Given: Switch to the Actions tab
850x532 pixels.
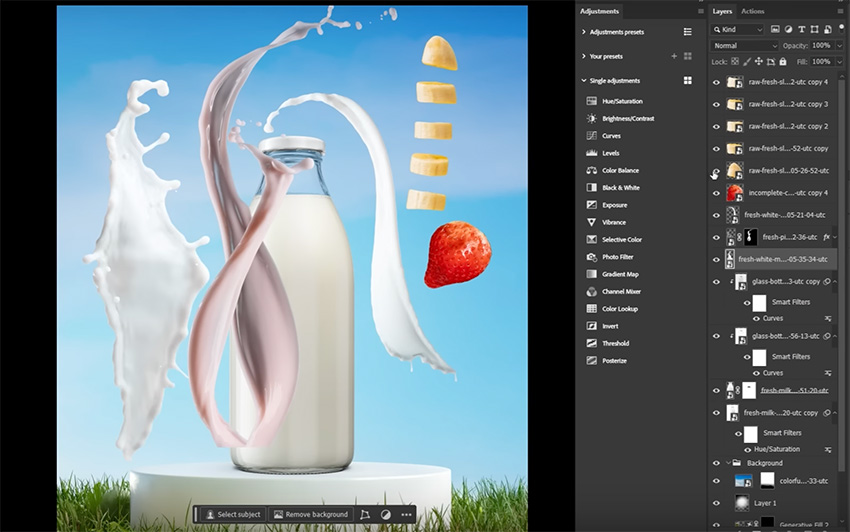Looking at the screenshot, I should (752, 11).
